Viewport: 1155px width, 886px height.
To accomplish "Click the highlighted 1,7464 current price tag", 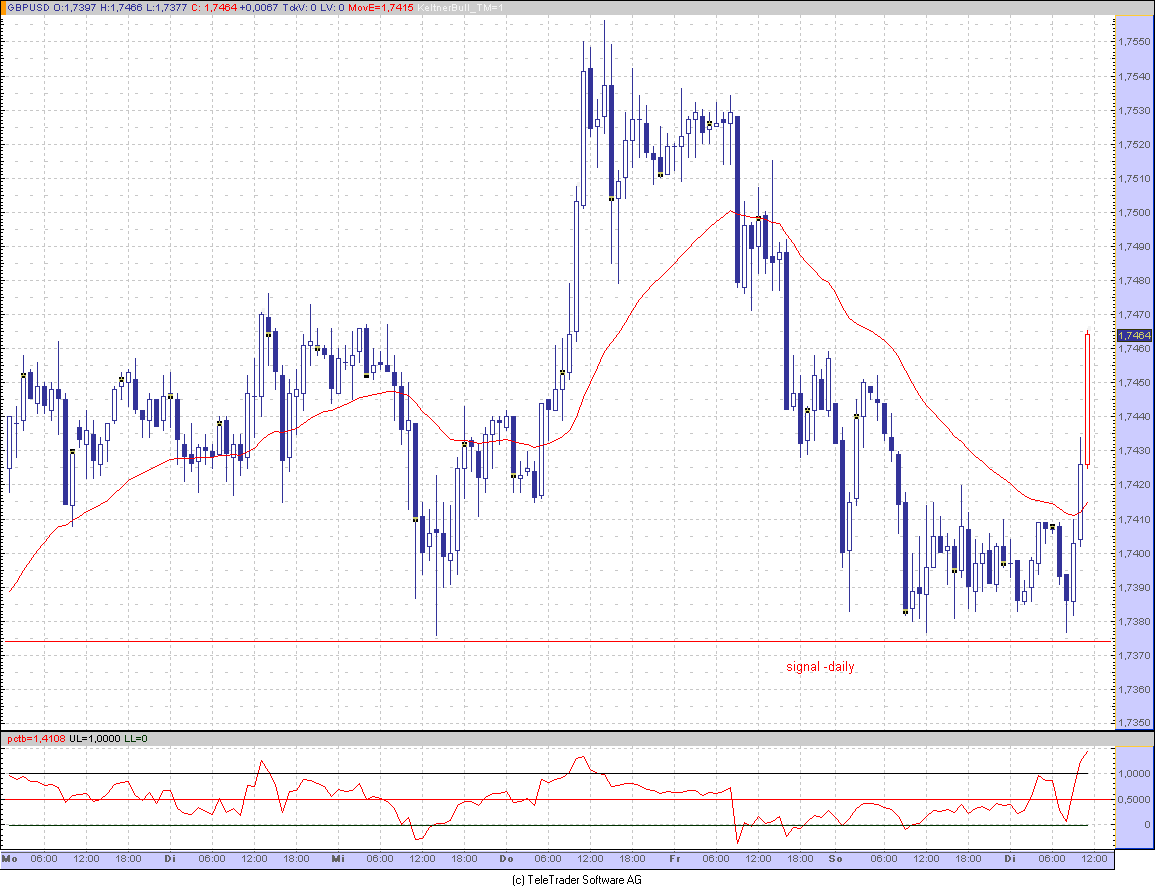I will coord(1134,335).
